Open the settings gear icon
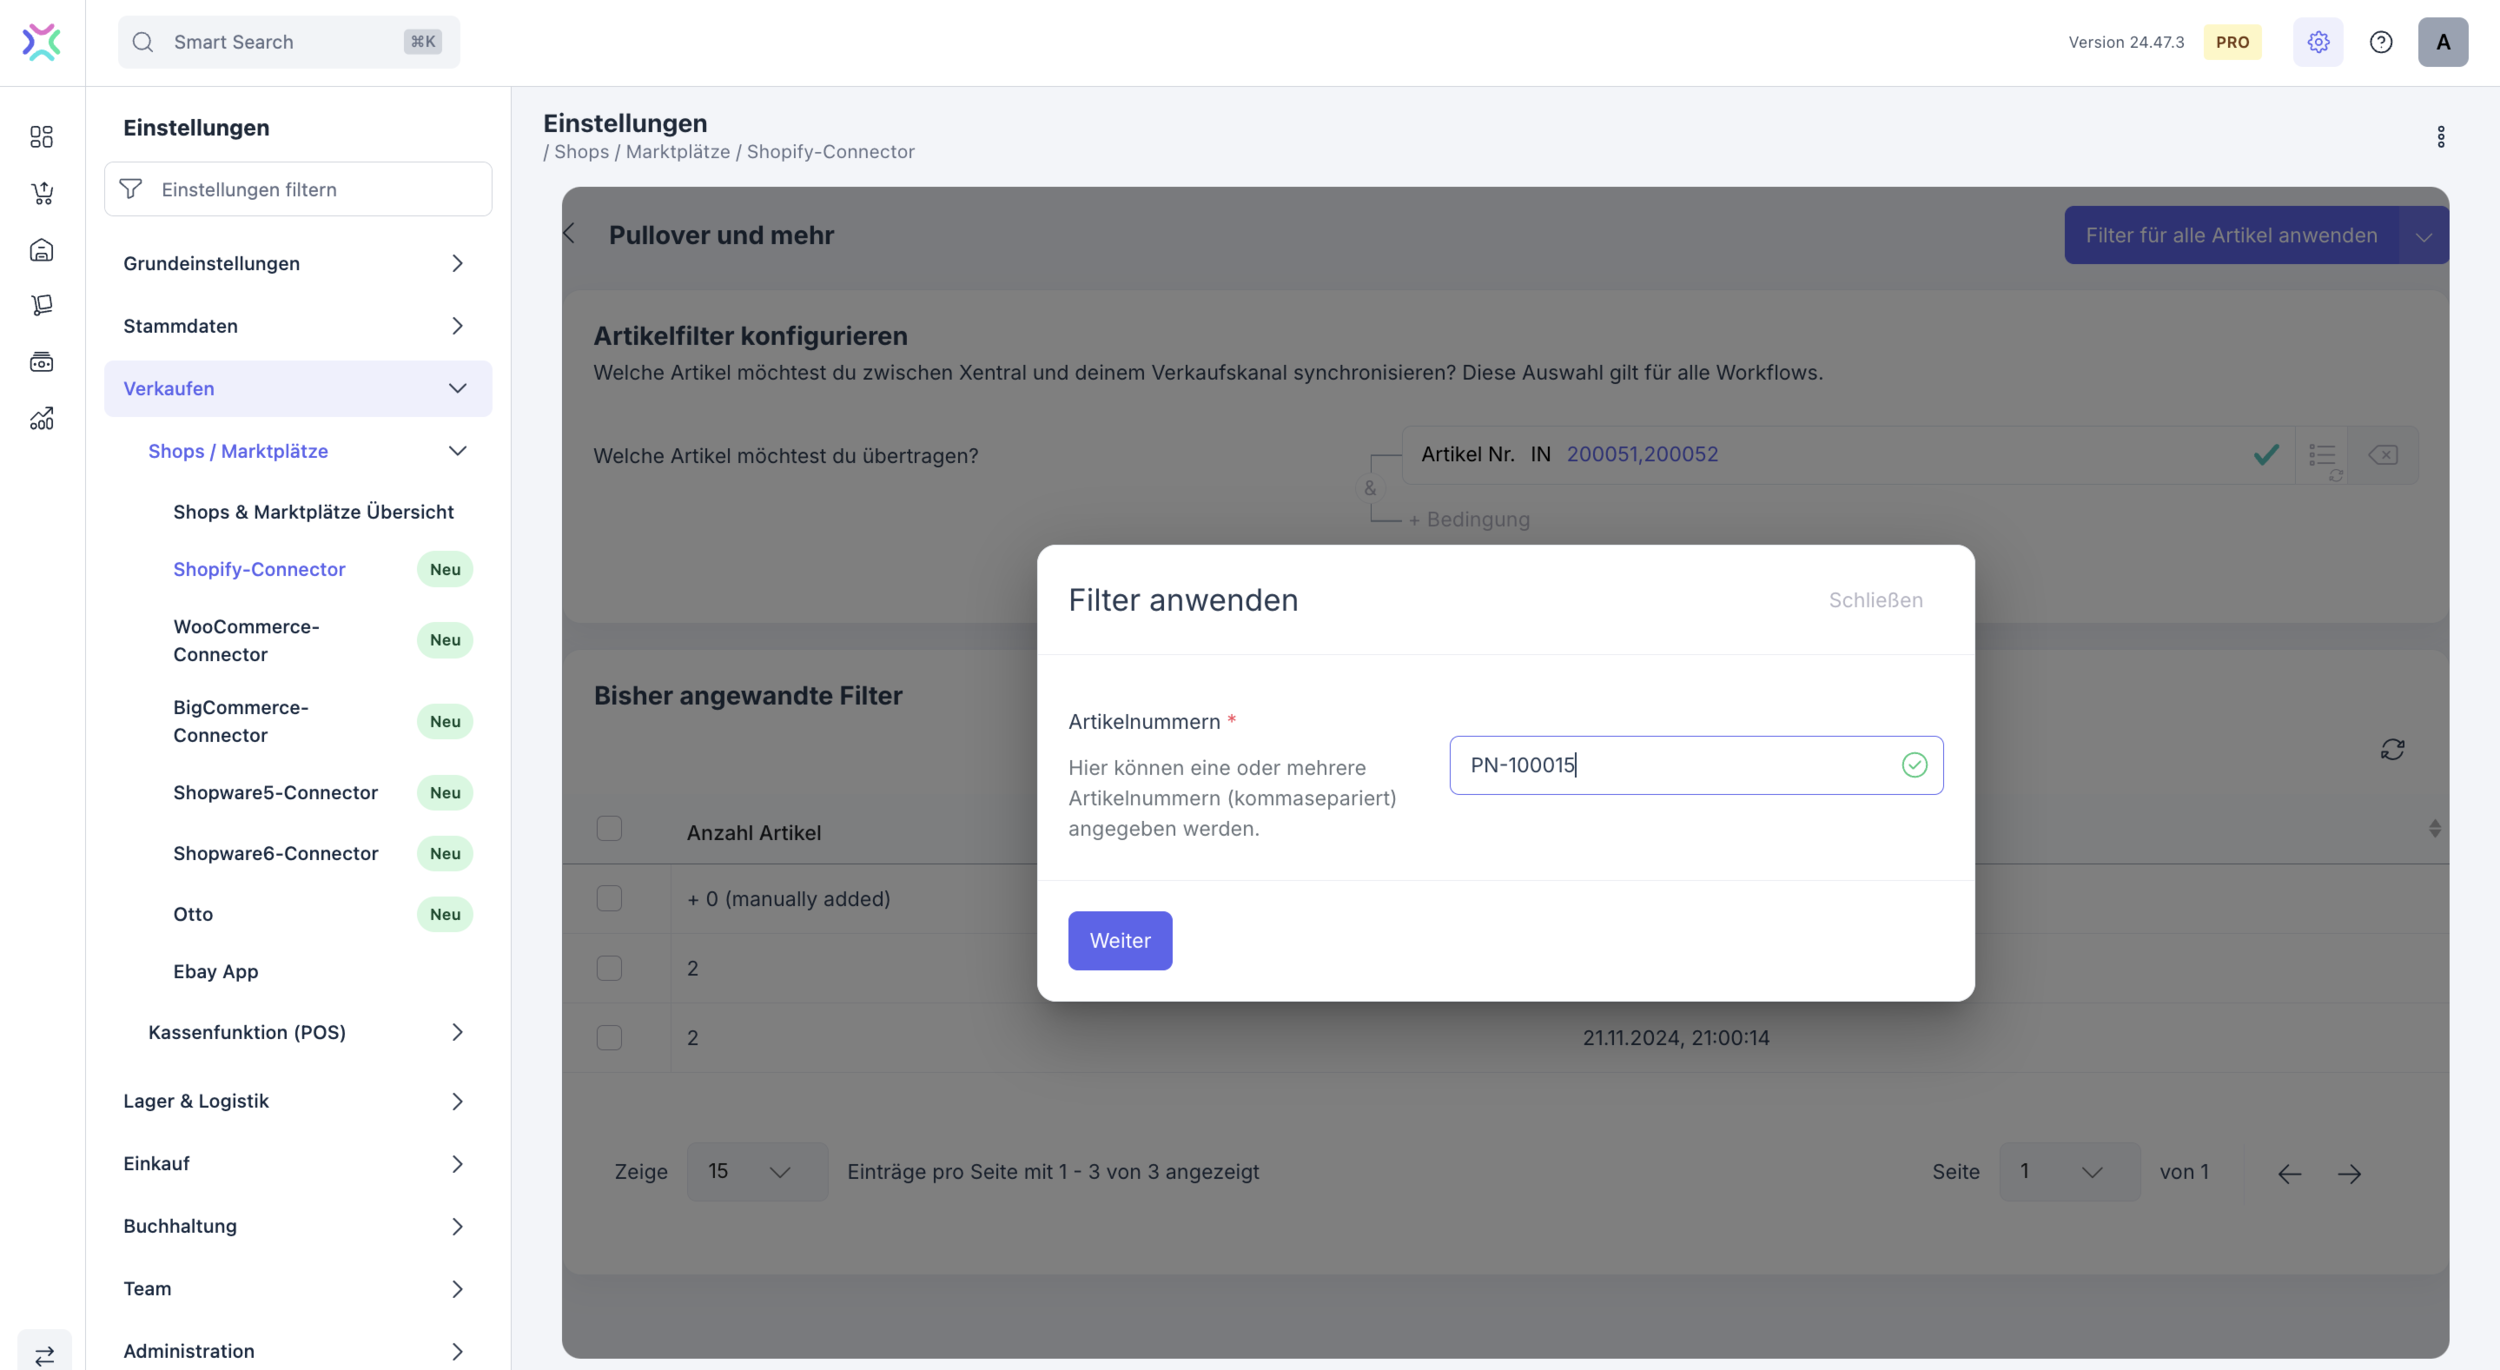2500x1370 pixels. click(2317, 42)
